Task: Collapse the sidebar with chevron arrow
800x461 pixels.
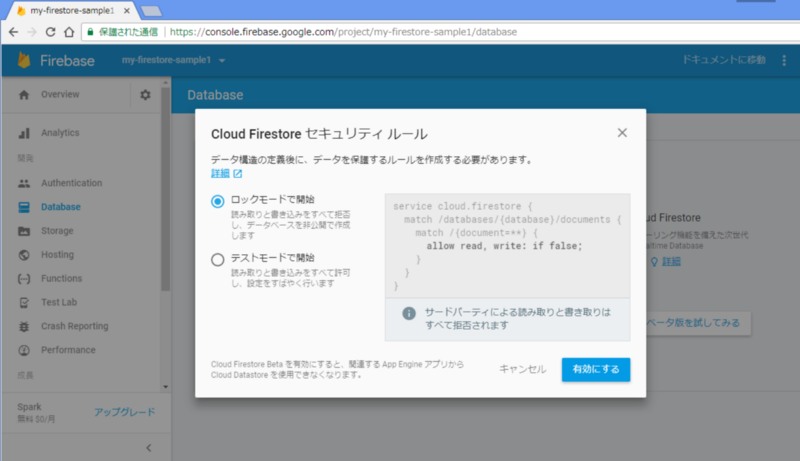Action: [148, 448]
